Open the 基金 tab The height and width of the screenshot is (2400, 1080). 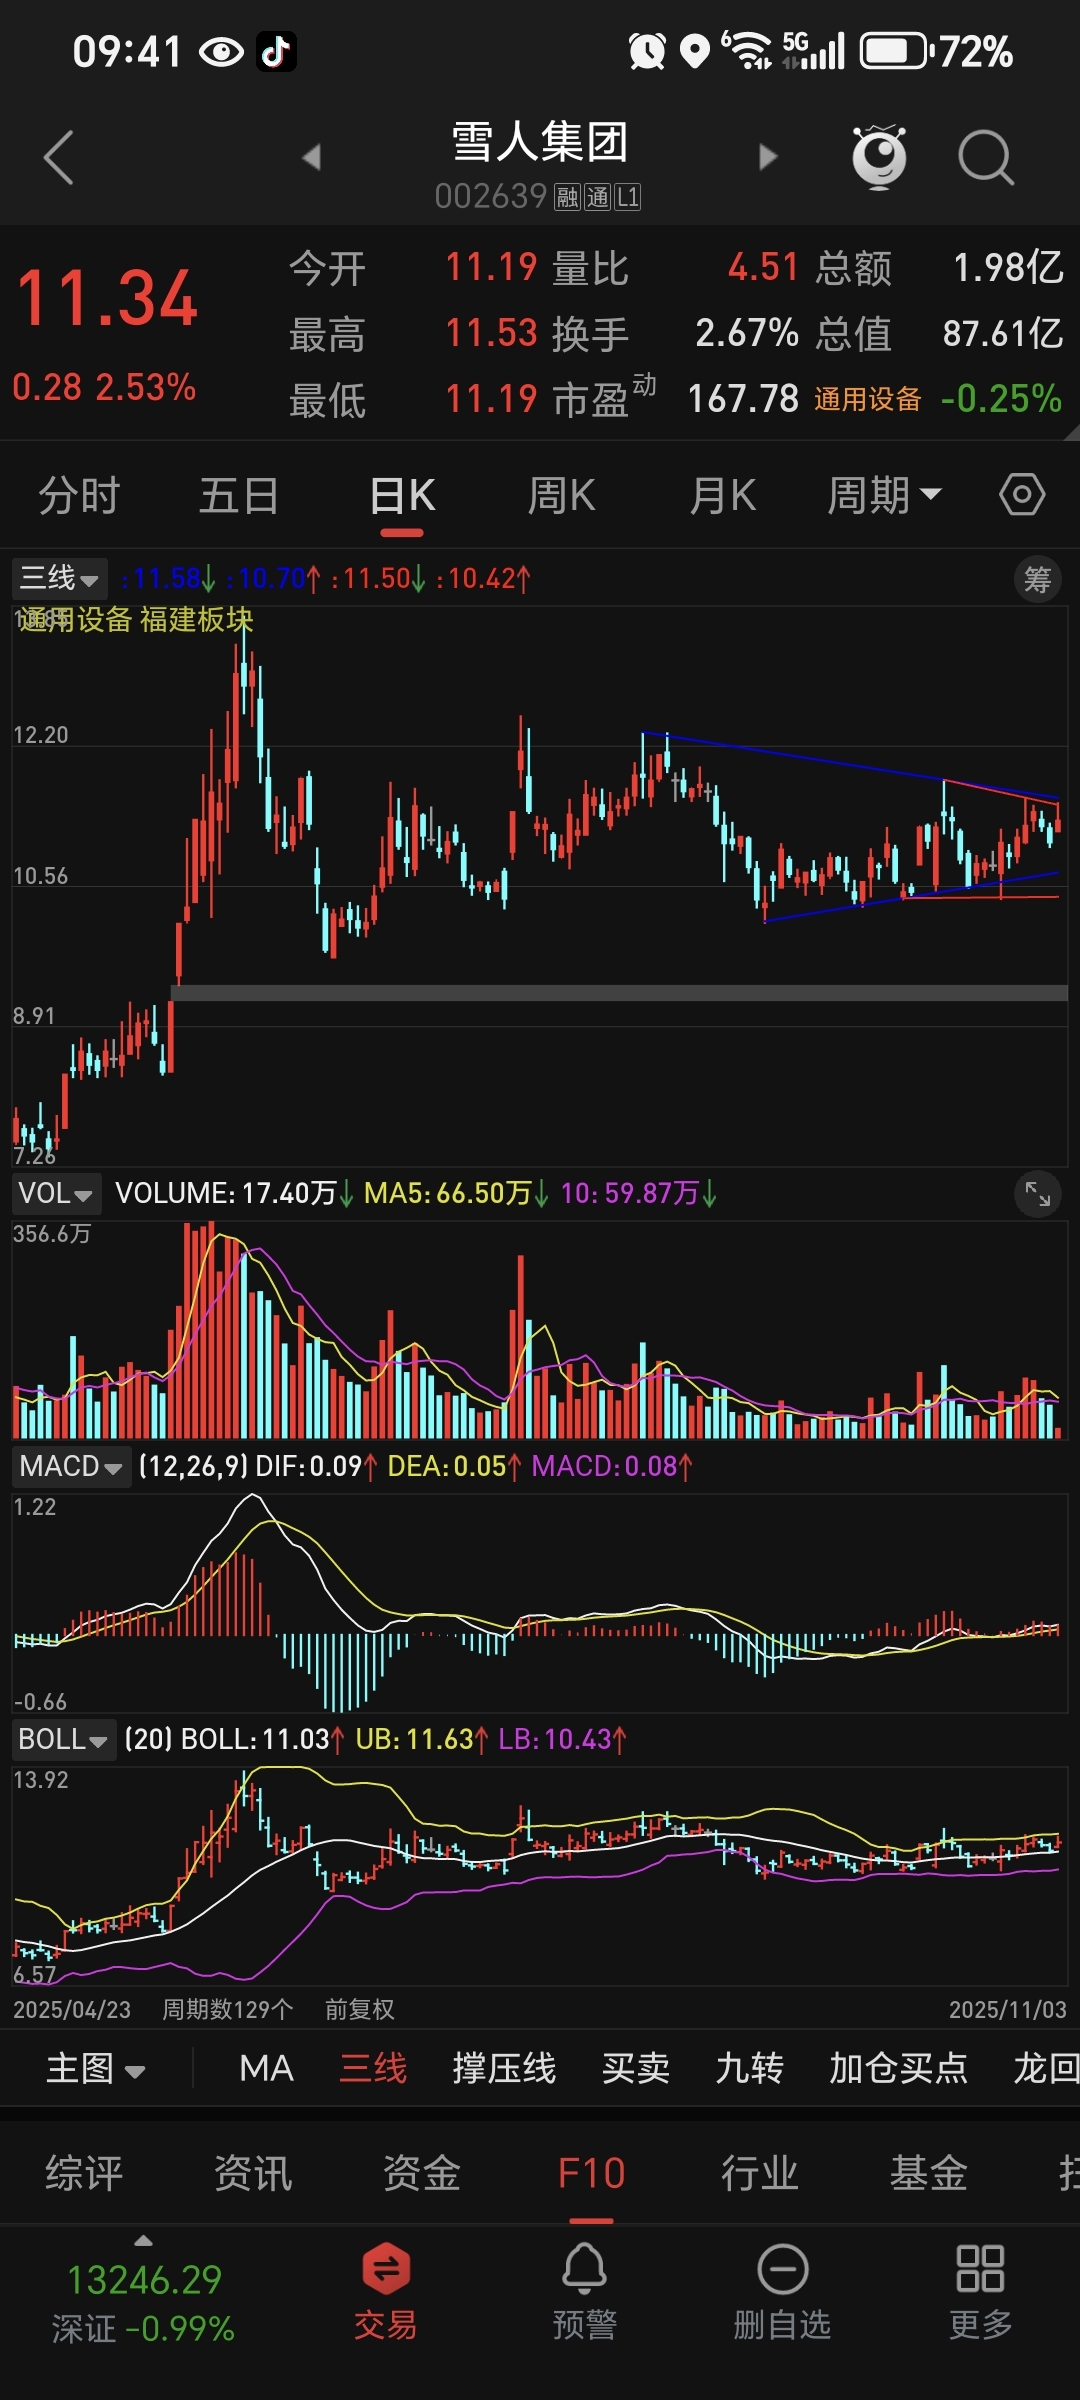tap(929, 2173)
